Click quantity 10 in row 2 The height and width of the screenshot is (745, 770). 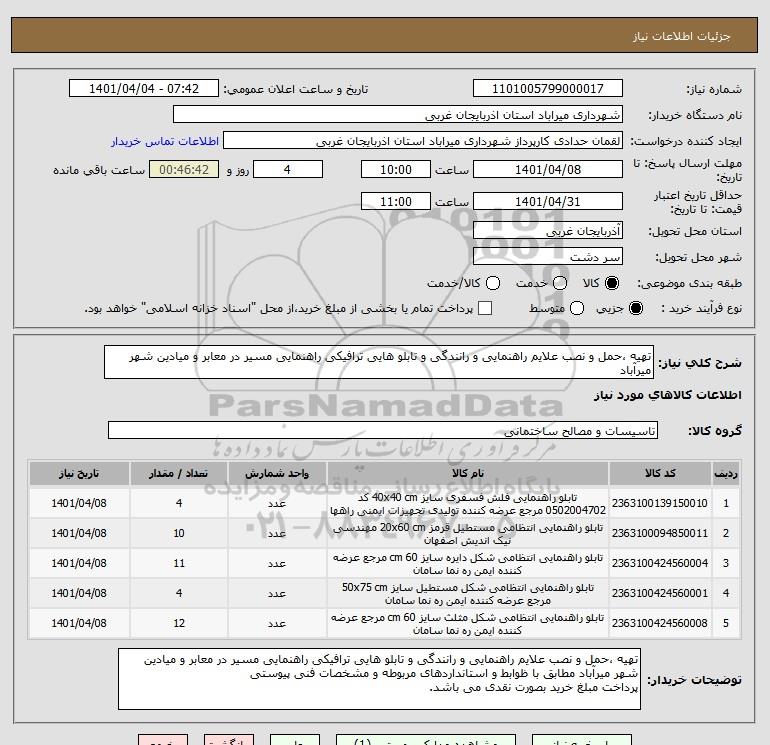tap(179, 534)
